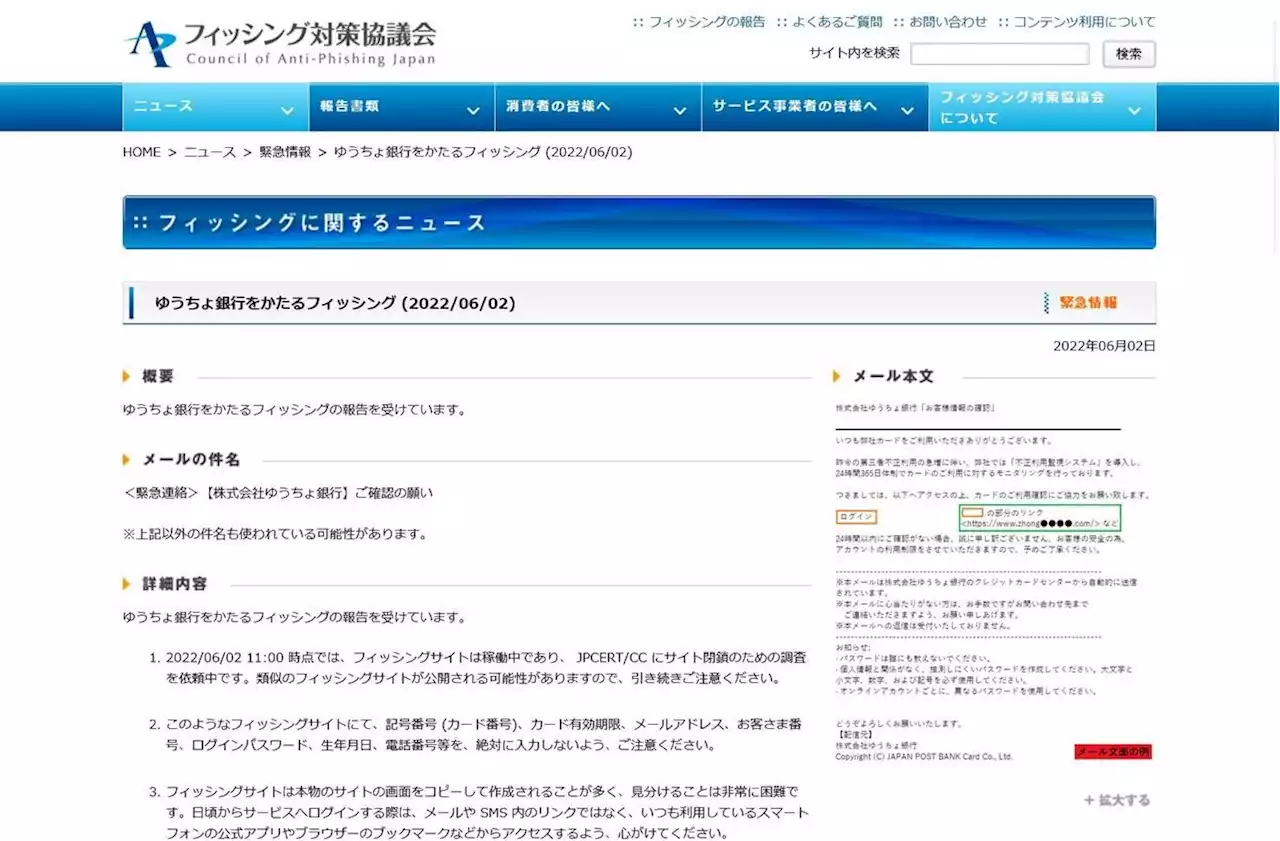Click the red メール文面の例 label
1280x841 pixels.
pos(1113,752)
